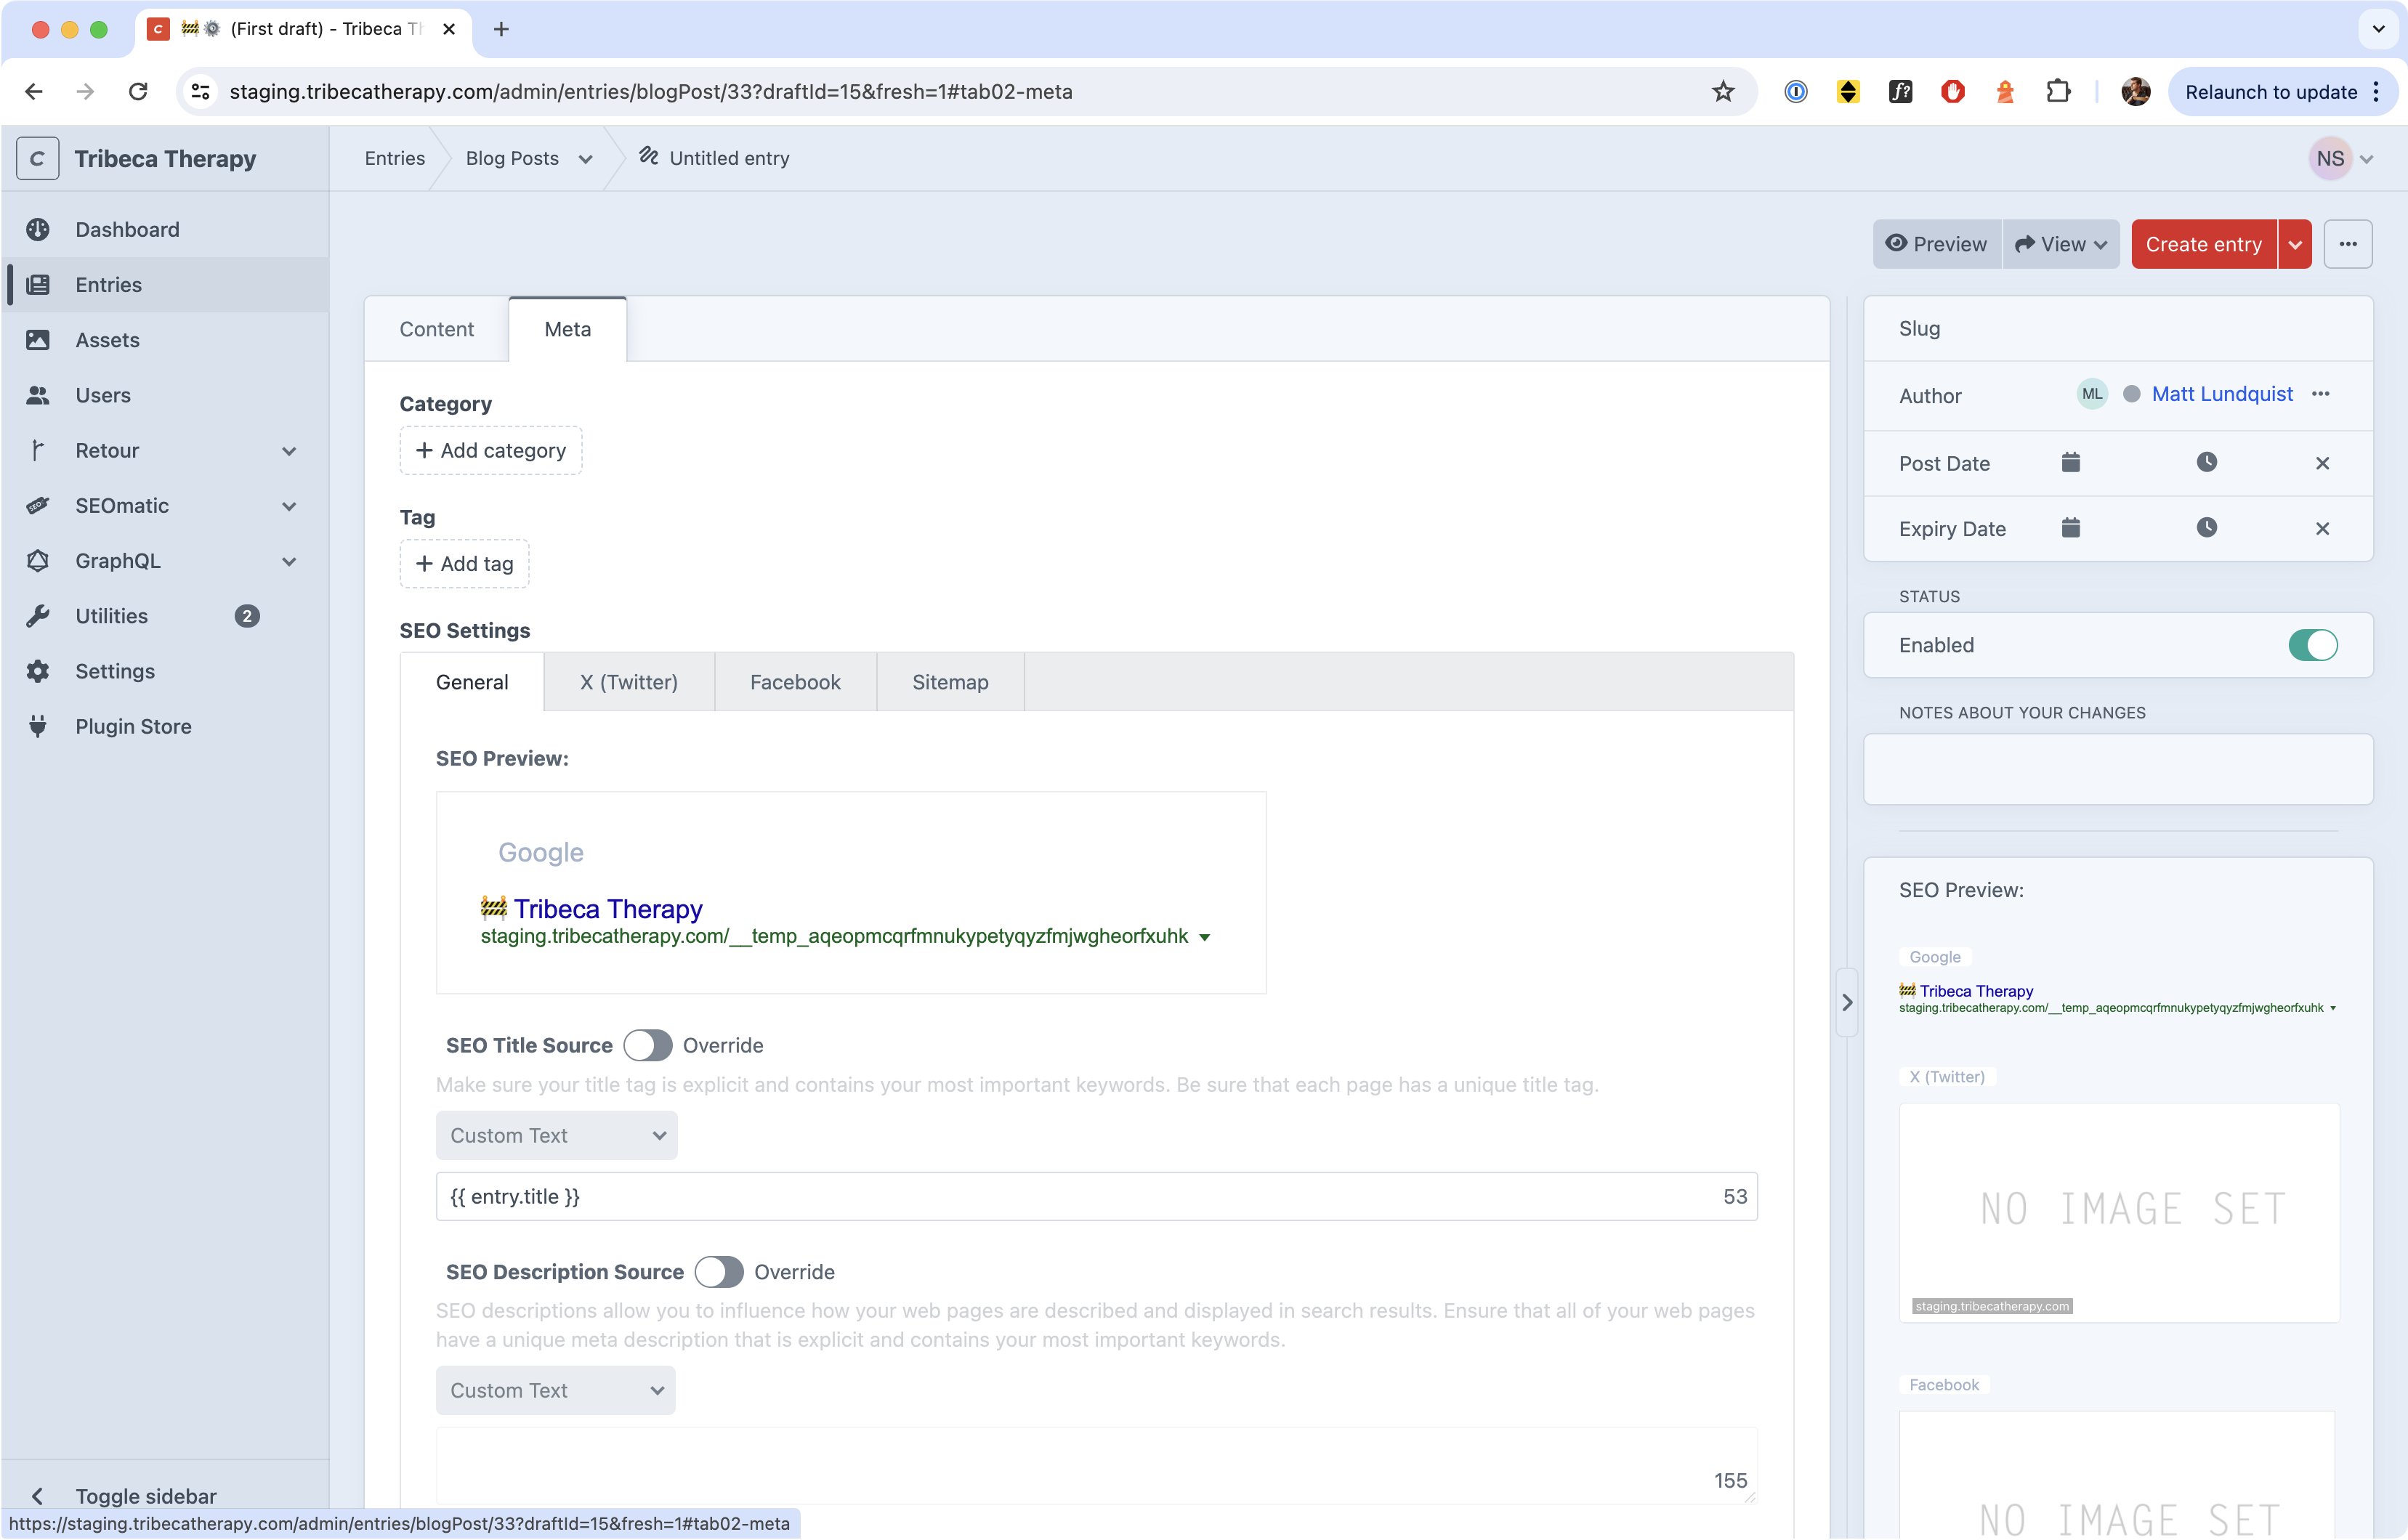This screenshot has height=1540, width=2408.
Task: Open the 1Password extension icon
Action: [x=1796, y=92]
